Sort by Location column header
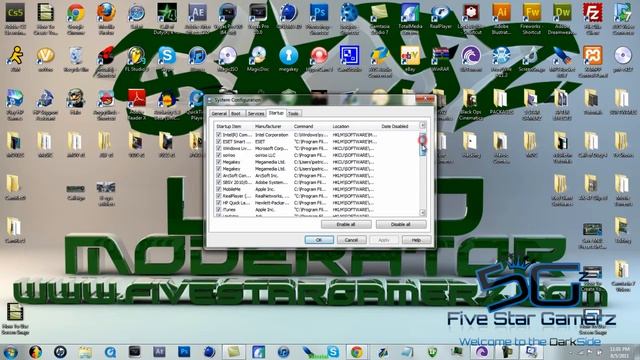Screen dimensions: 640x360 pos(355,126)
